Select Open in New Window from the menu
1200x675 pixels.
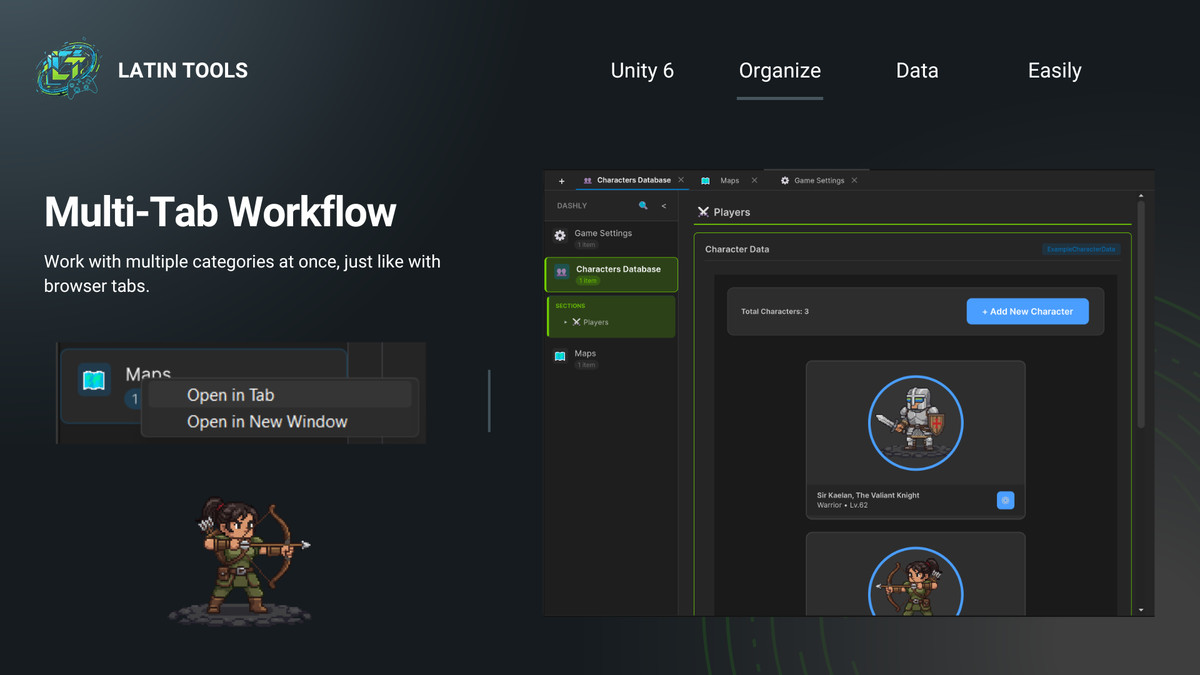point(267,421)
